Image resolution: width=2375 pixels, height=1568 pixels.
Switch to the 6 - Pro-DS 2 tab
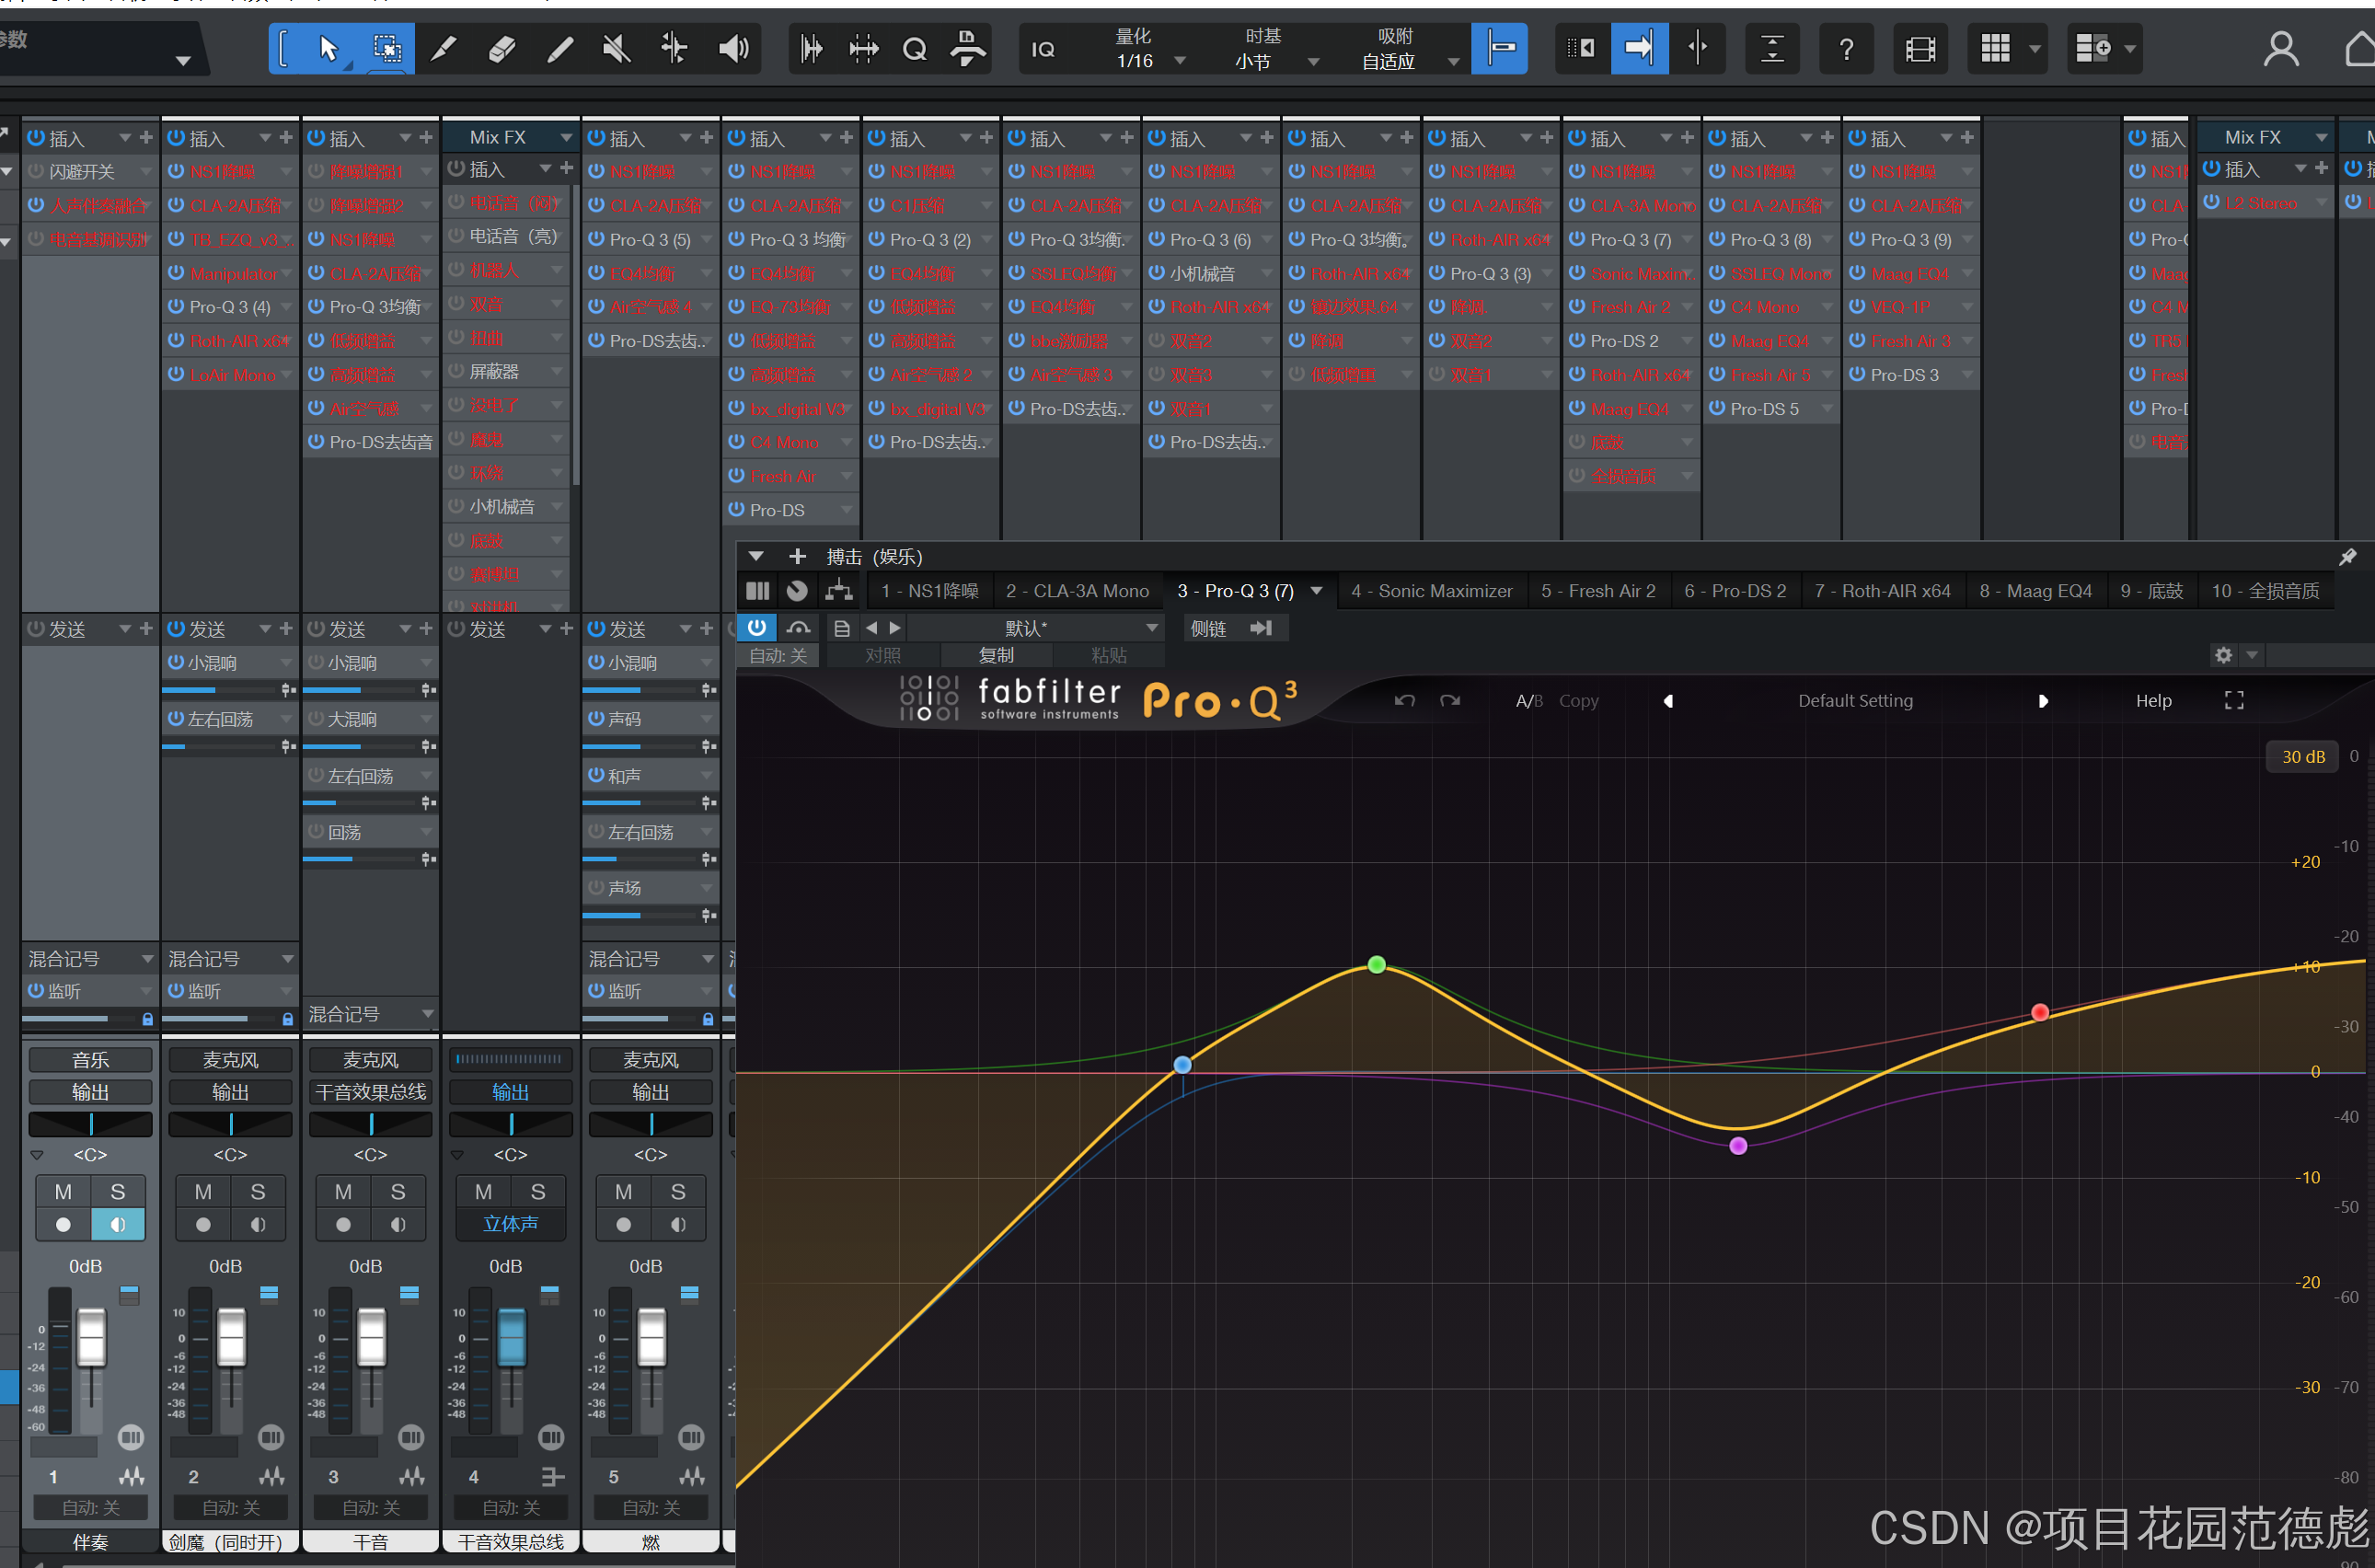point(1734,591)
